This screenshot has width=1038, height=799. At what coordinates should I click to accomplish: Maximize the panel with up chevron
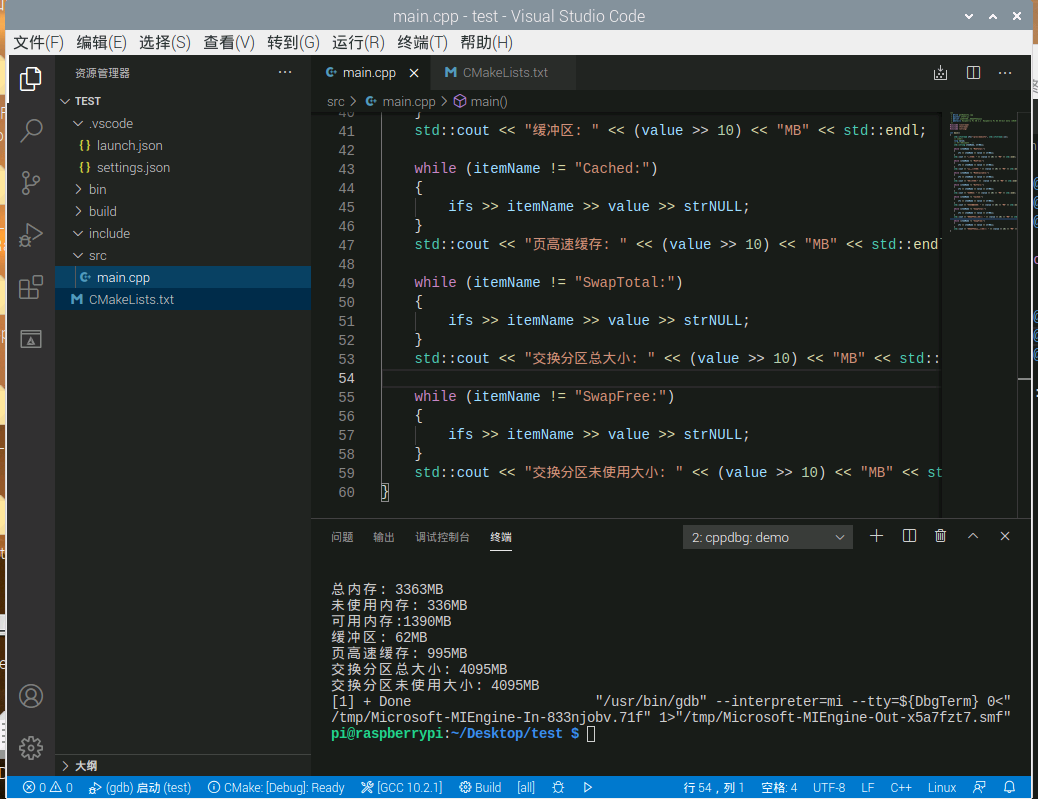(973, 536)
